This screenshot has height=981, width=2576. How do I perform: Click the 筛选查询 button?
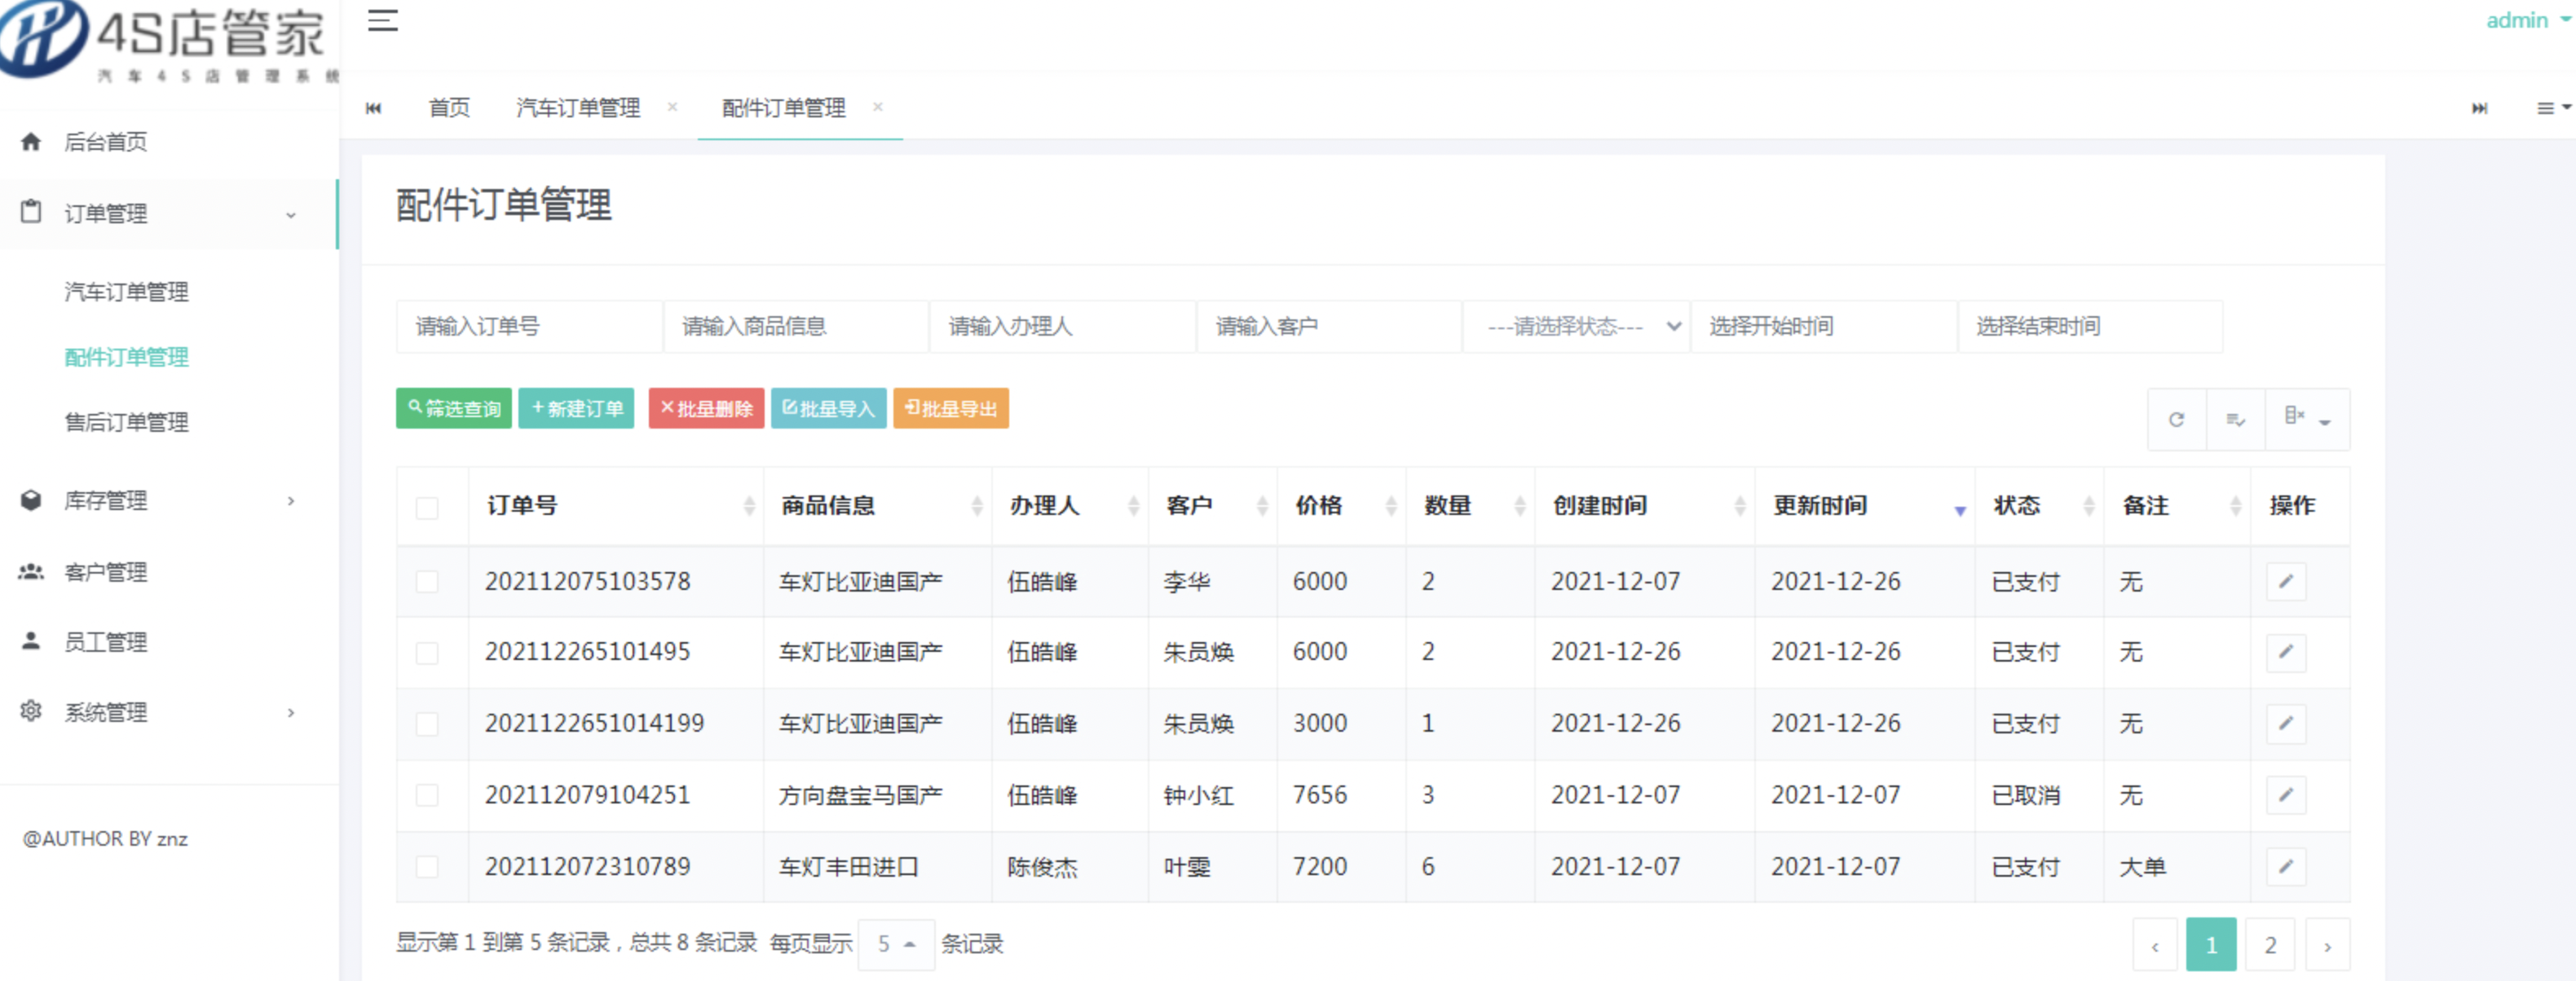click(454, 408)
